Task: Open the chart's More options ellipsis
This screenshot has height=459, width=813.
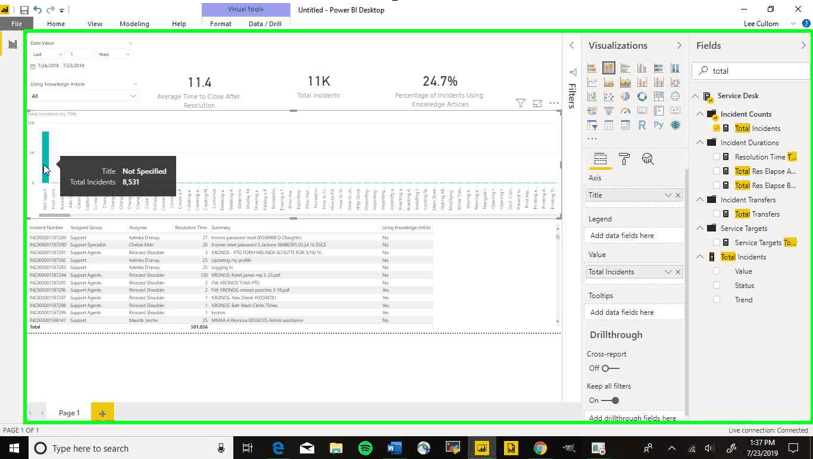Action: point(554,103)
